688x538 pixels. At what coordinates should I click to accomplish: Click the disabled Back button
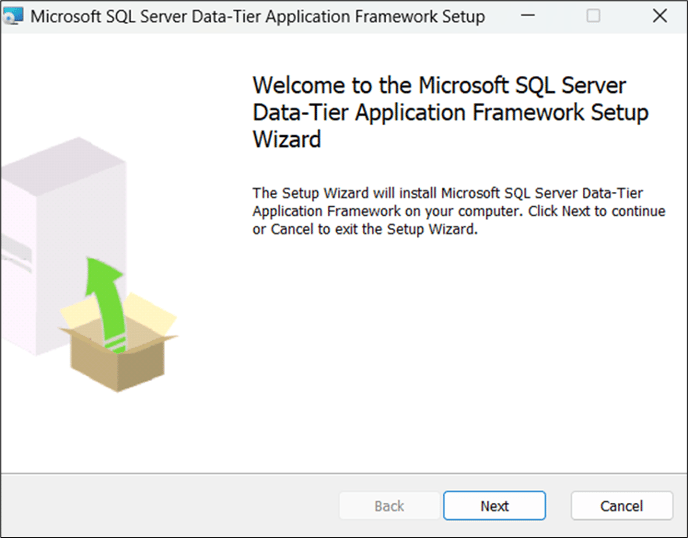pyautogui.click(x=389, y=506)
